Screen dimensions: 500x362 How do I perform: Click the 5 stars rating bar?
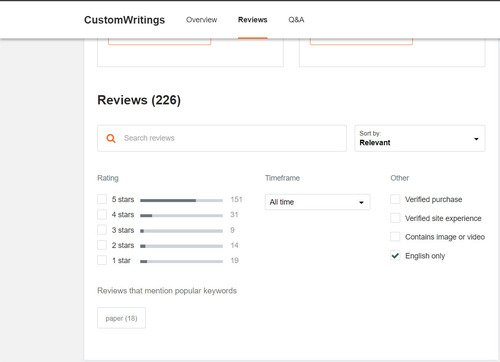181,200
